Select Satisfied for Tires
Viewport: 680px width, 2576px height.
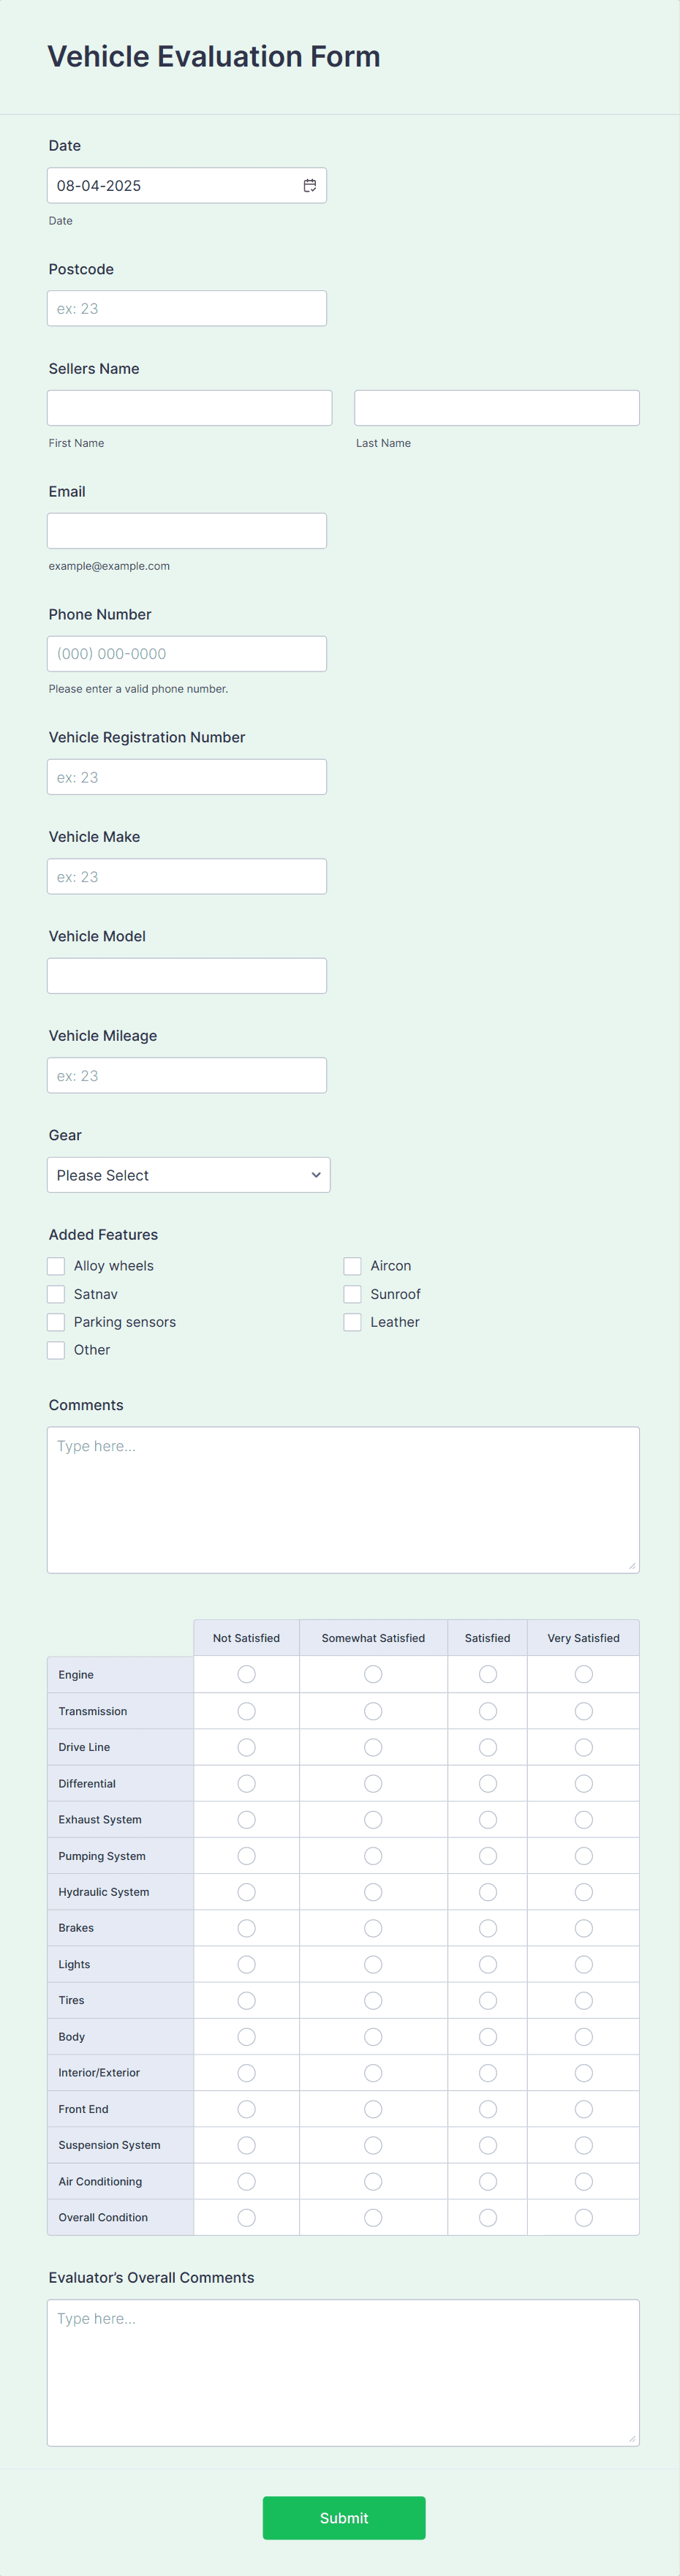pyautogui.click(x=487, y=2000)
